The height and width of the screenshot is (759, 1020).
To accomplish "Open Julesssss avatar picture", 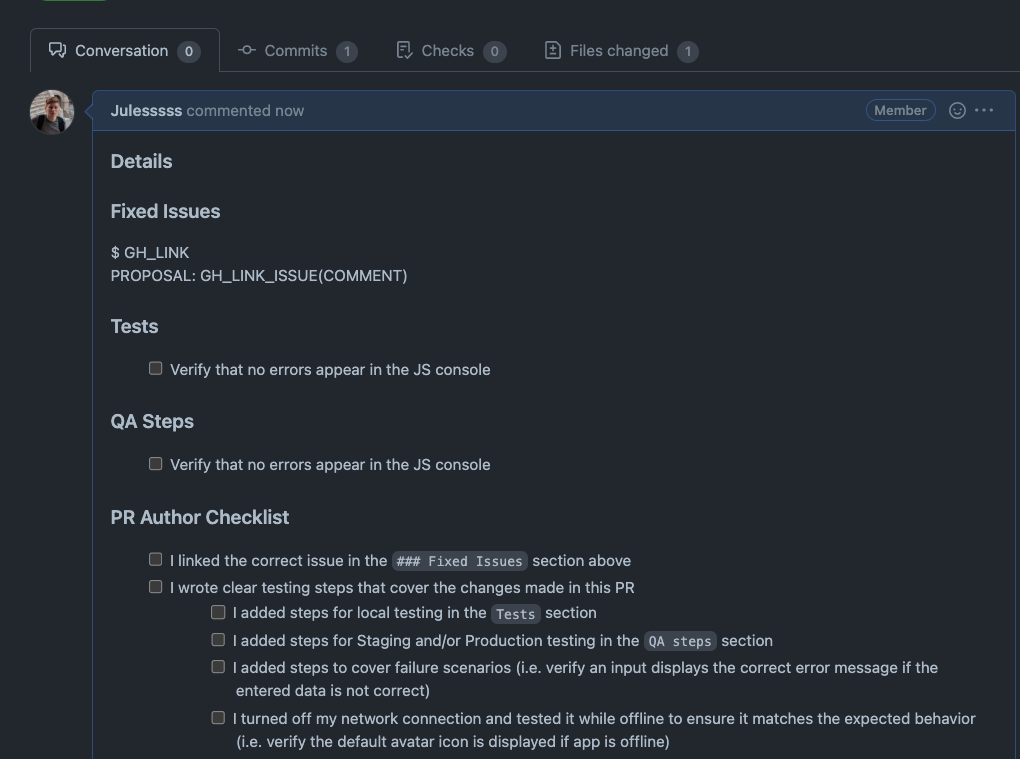I will (x=52, y=112).
